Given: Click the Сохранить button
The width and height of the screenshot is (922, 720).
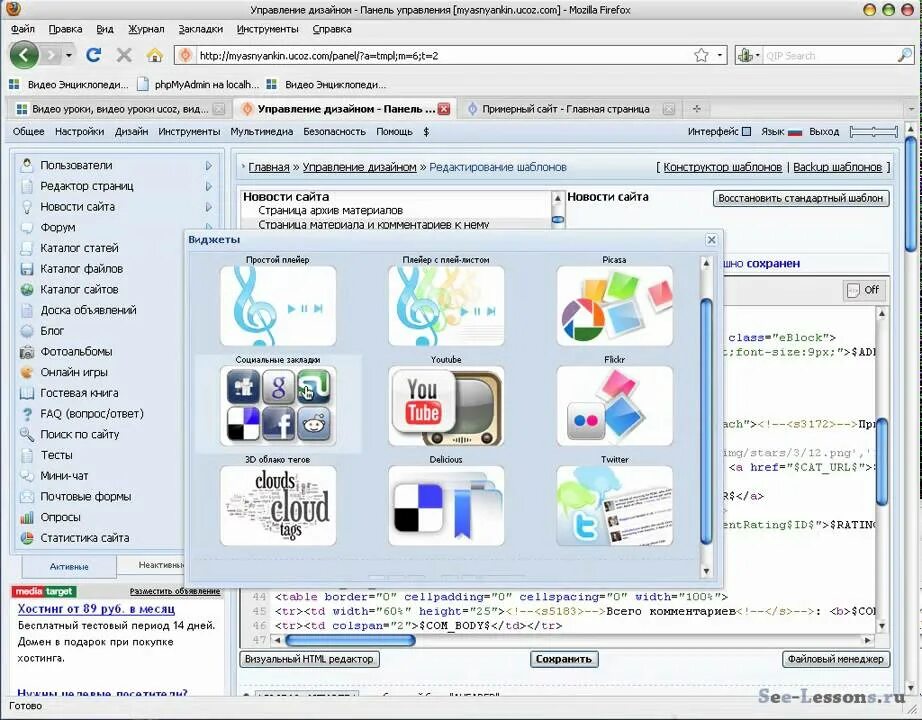Looking at the screenshot, I should (563, 659).
